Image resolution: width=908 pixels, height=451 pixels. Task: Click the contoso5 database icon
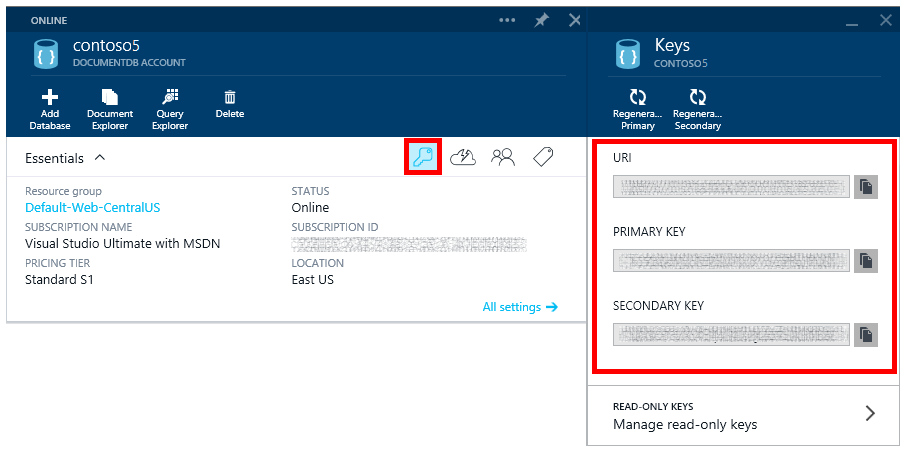pos(45,53)
